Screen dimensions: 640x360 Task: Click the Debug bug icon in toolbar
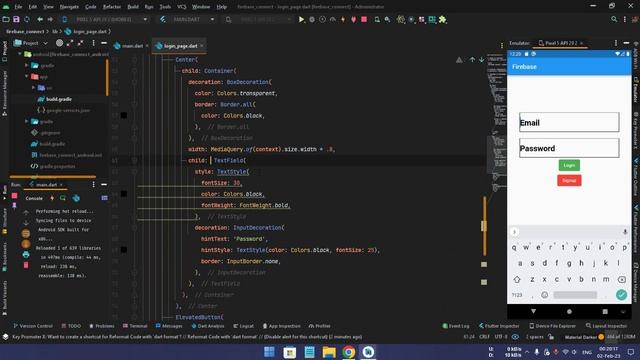(312, 19)
